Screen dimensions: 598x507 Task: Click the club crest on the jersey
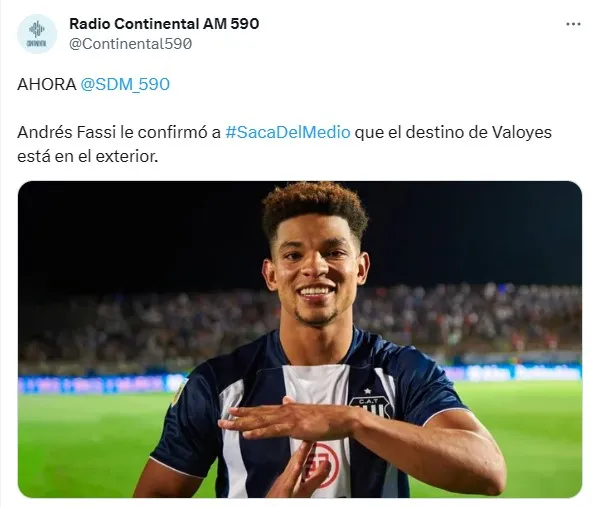370,403
